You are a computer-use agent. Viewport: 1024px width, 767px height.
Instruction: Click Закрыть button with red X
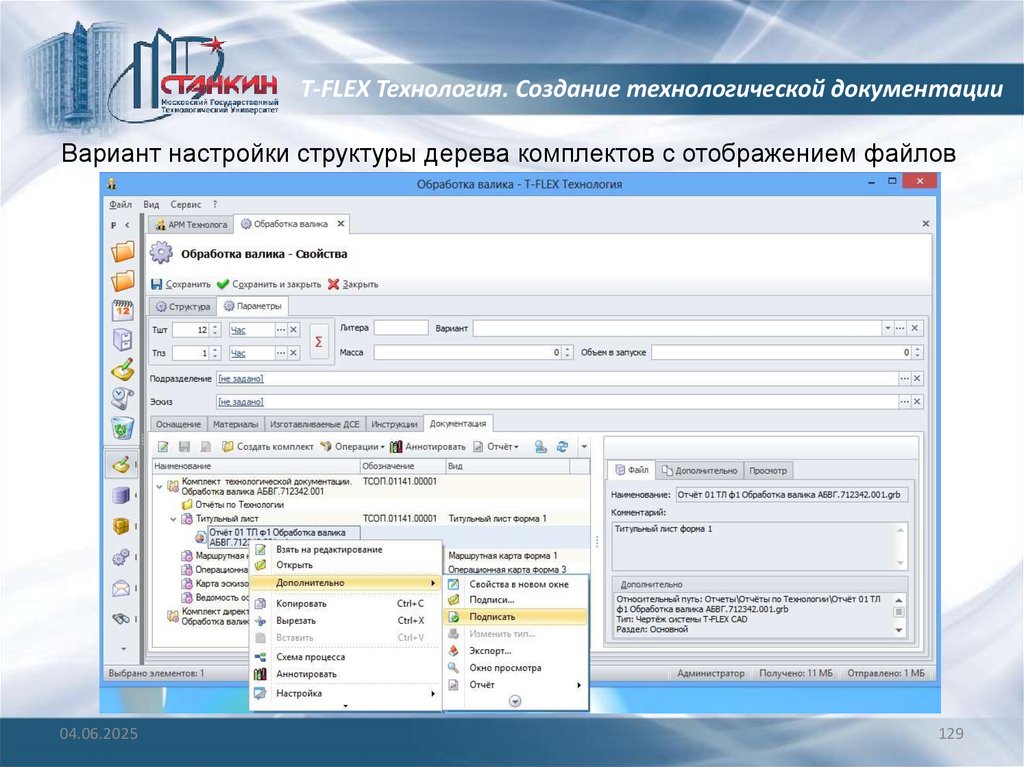353,284
